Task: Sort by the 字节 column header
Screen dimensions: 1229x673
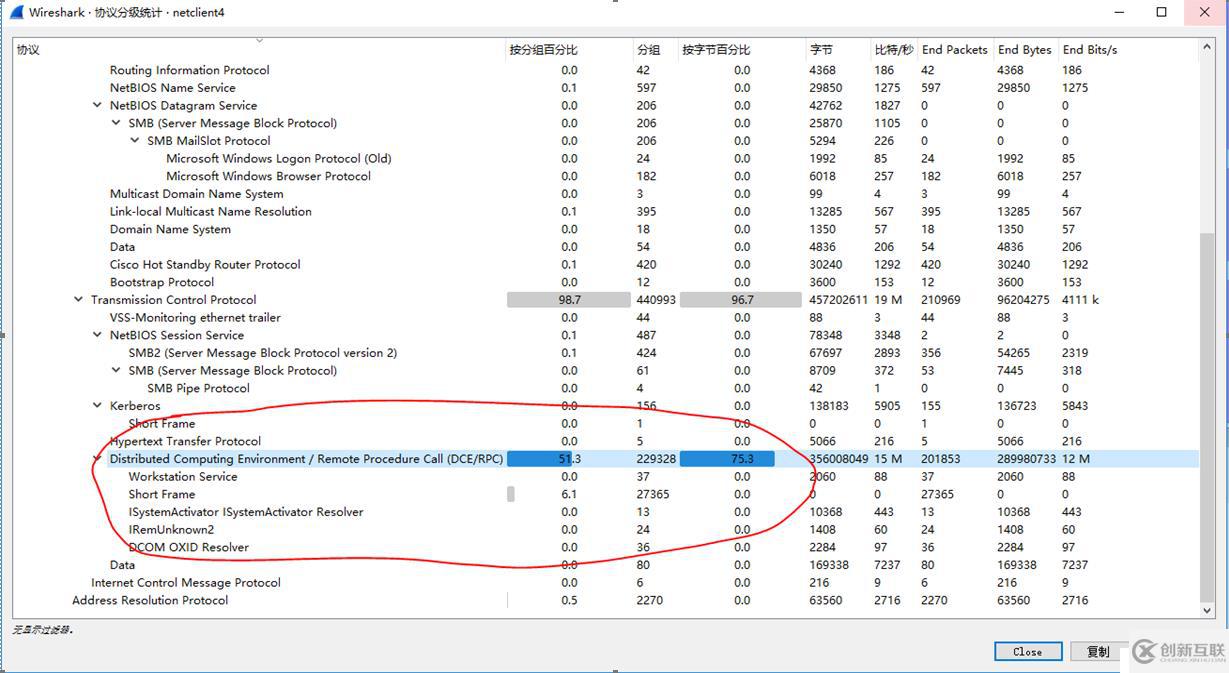Action: click(838, 49)
